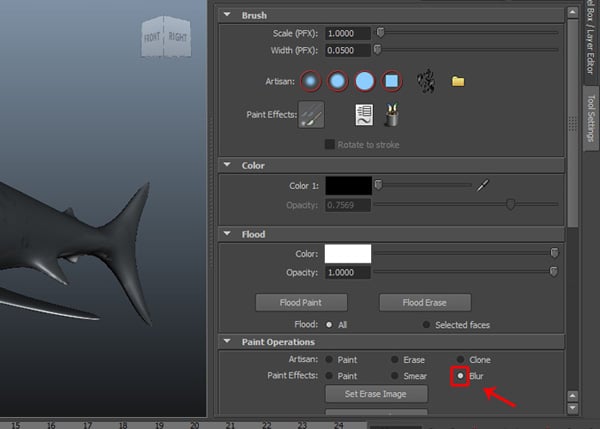Click the Width (PFX) value field
600x429 pixels.
[x=348, y=51]
